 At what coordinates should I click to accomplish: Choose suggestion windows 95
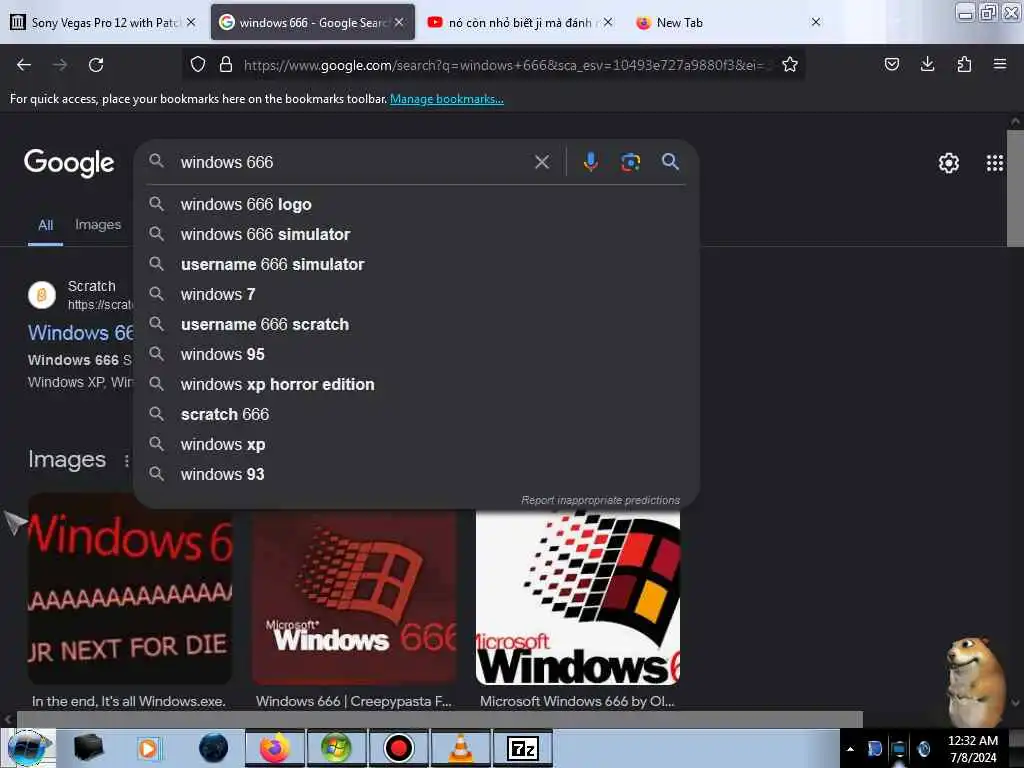tap(417, 355)
